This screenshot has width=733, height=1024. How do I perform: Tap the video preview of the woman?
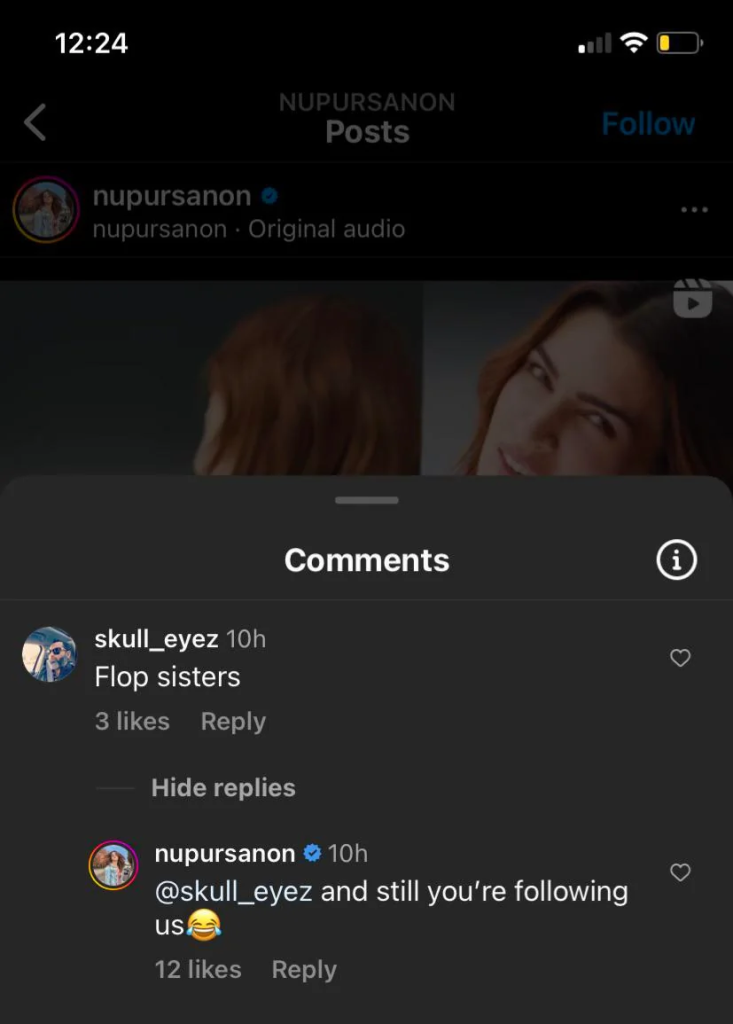click(x=366, y=378)
